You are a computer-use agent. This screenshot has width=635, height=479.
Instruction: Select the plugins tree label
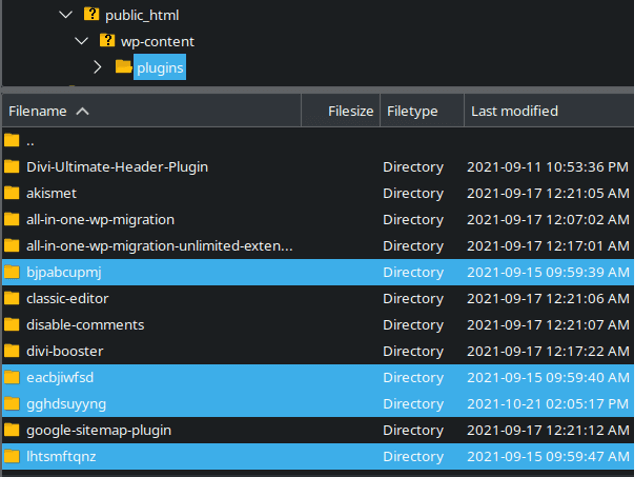160,68
